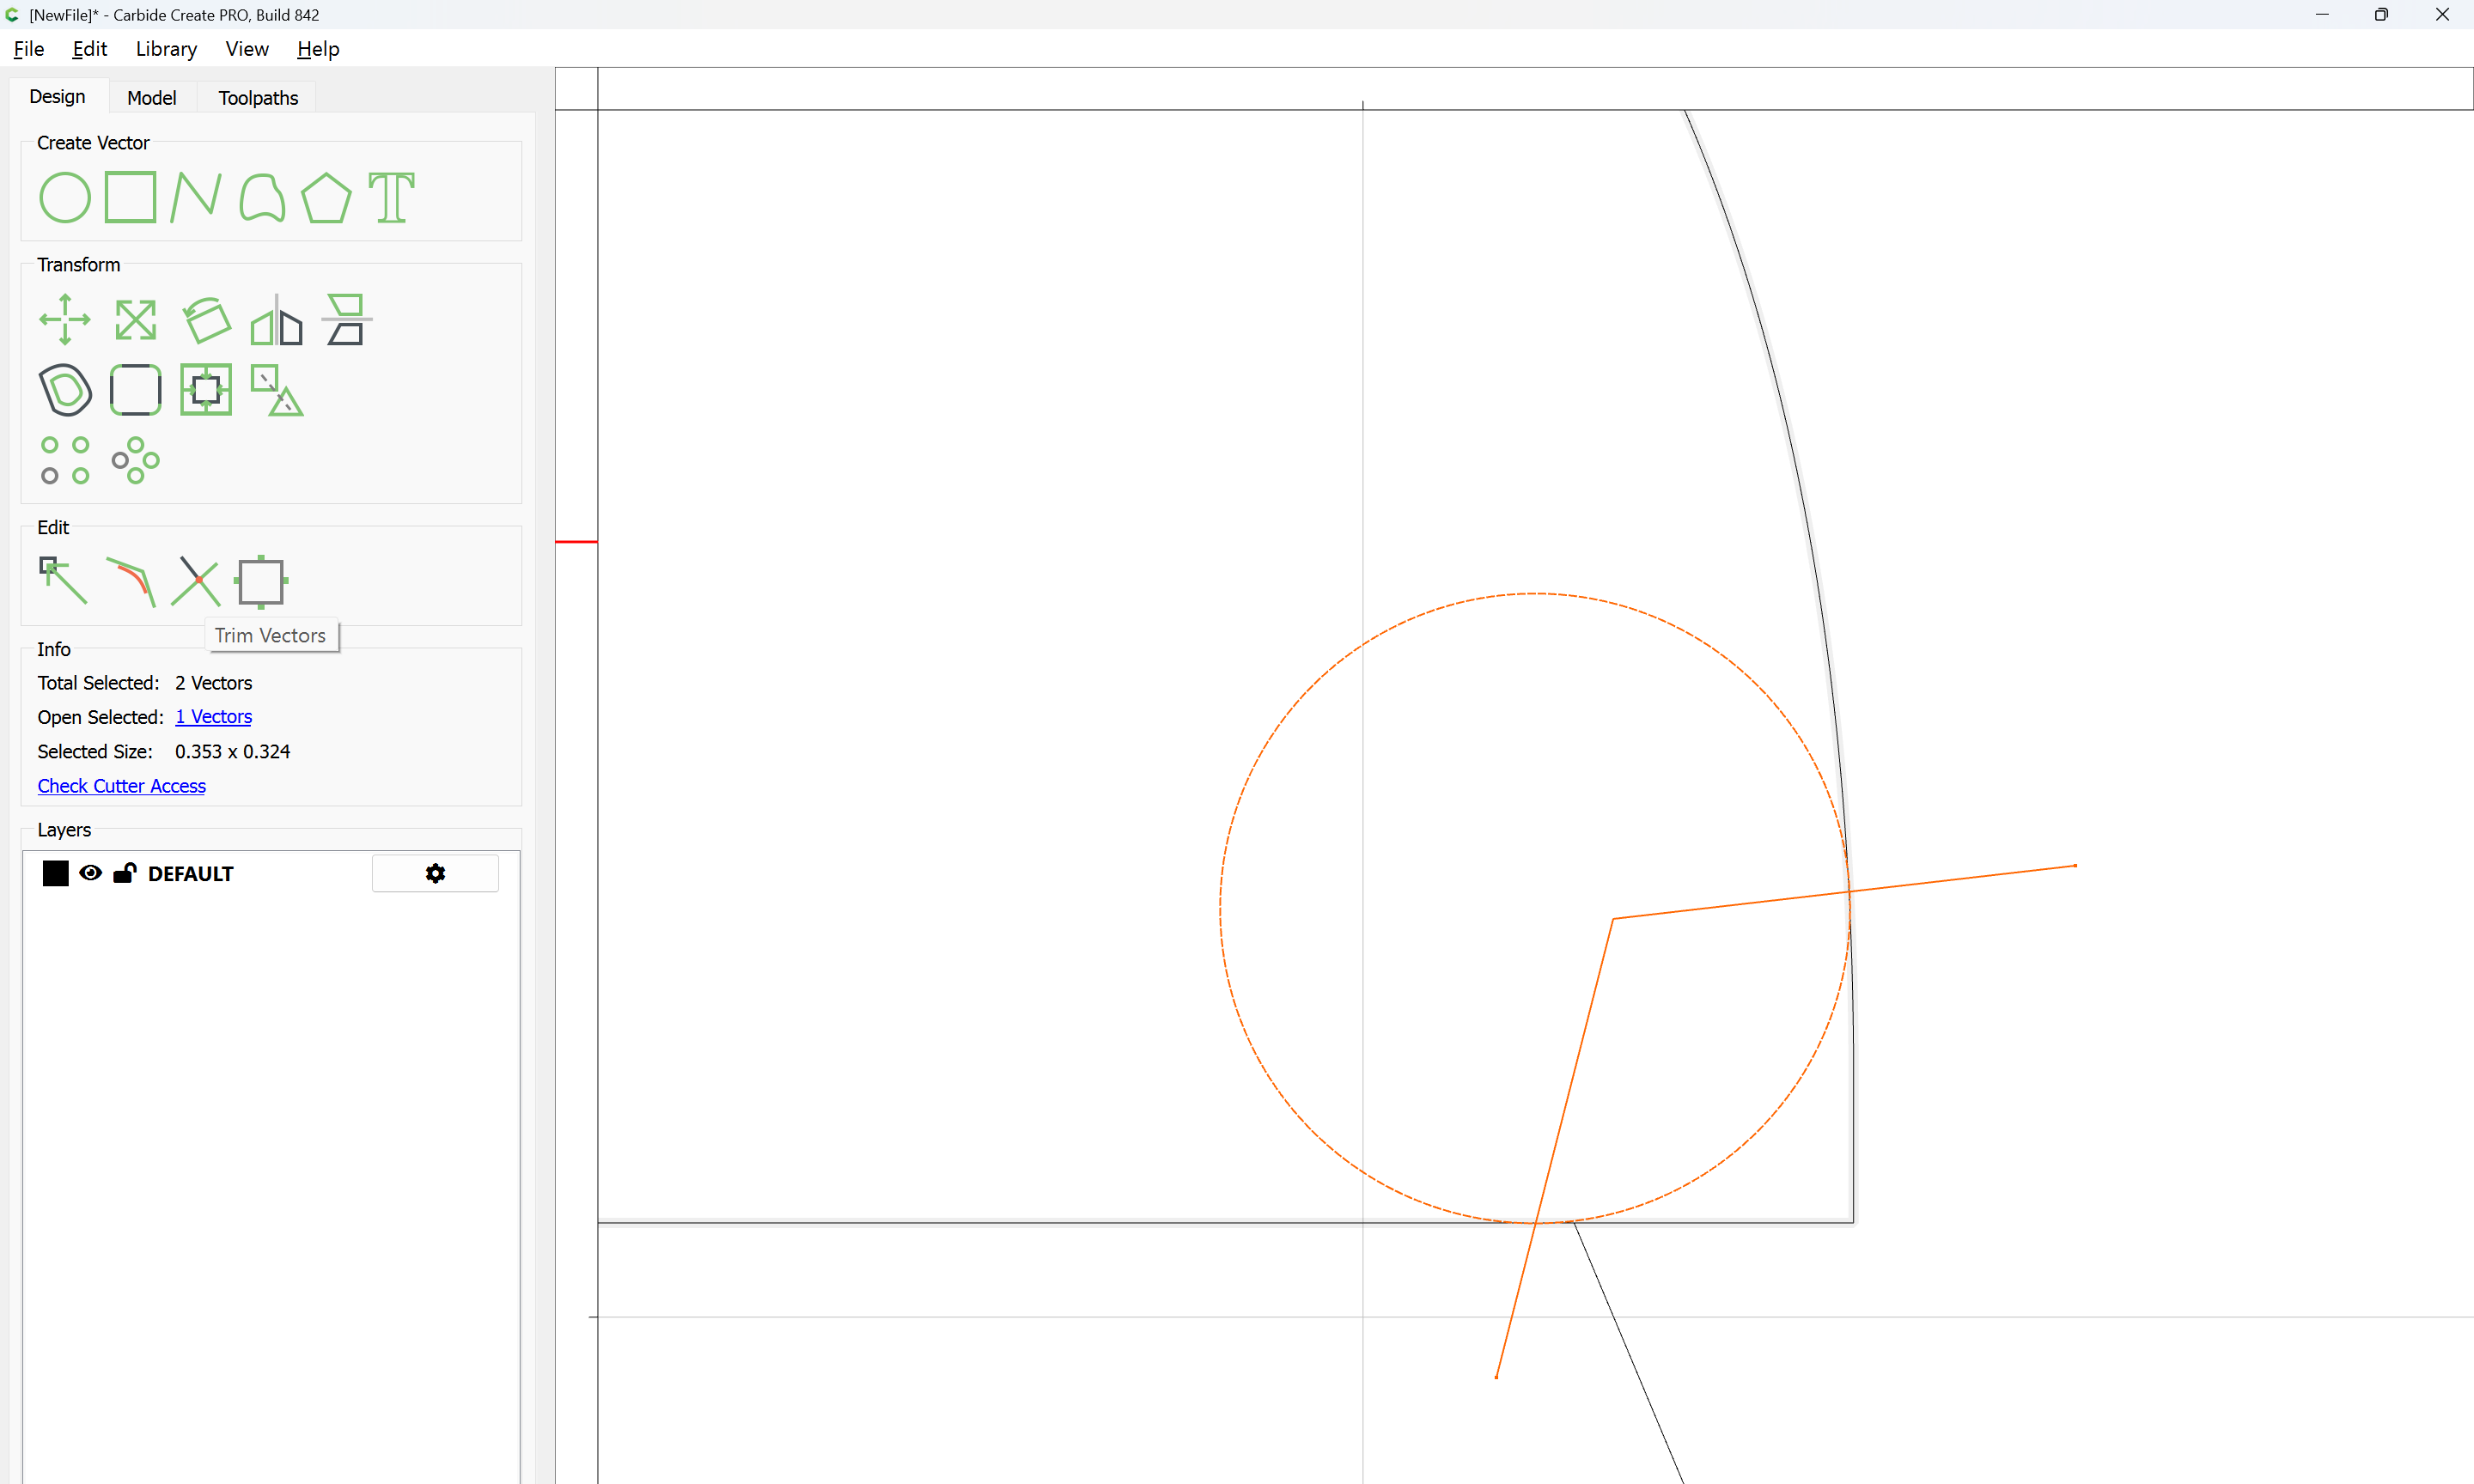This screenshot has height=1484, width=2474.
Task: Open DEFAULT layer settings gear button
Action: point(435,873)
